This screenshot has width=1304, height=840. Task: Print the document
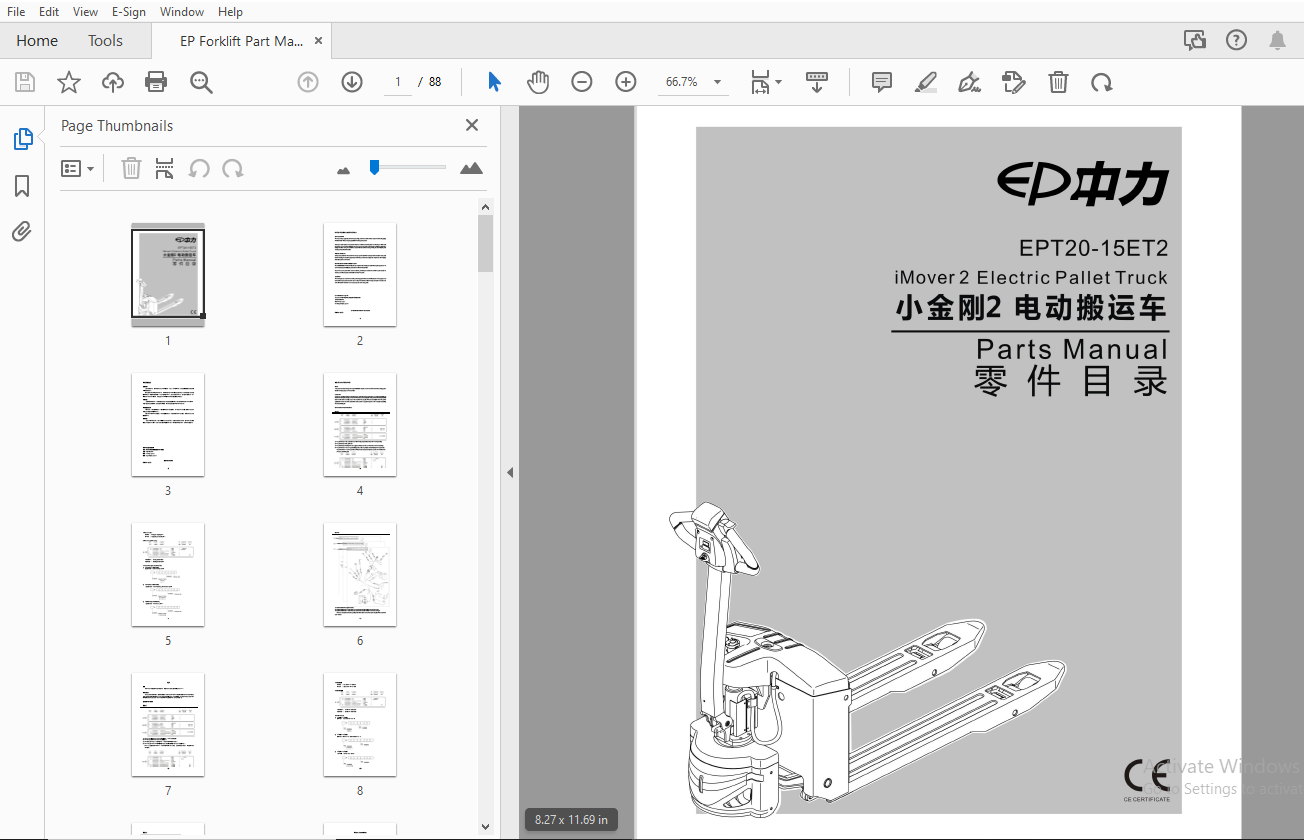pyautogui.click(x=157, y=82)
